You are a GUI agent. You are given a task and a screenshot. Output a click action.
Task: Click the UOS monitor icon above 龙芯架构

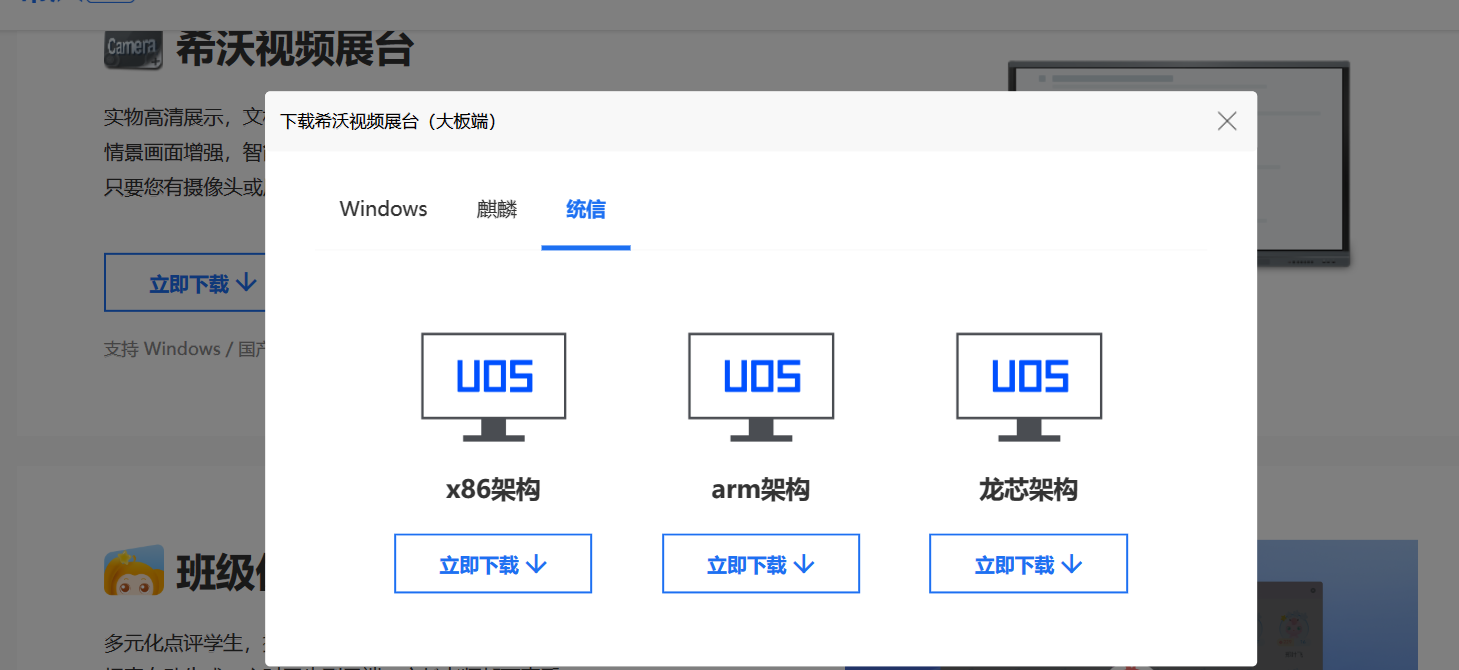pos(1029,386)
